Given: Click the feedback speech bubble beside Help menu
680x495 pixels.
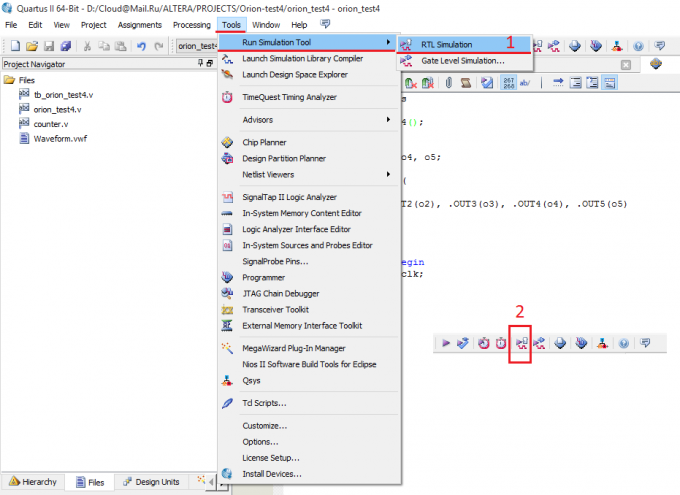Looking at the screenshot, I should 325,24.
